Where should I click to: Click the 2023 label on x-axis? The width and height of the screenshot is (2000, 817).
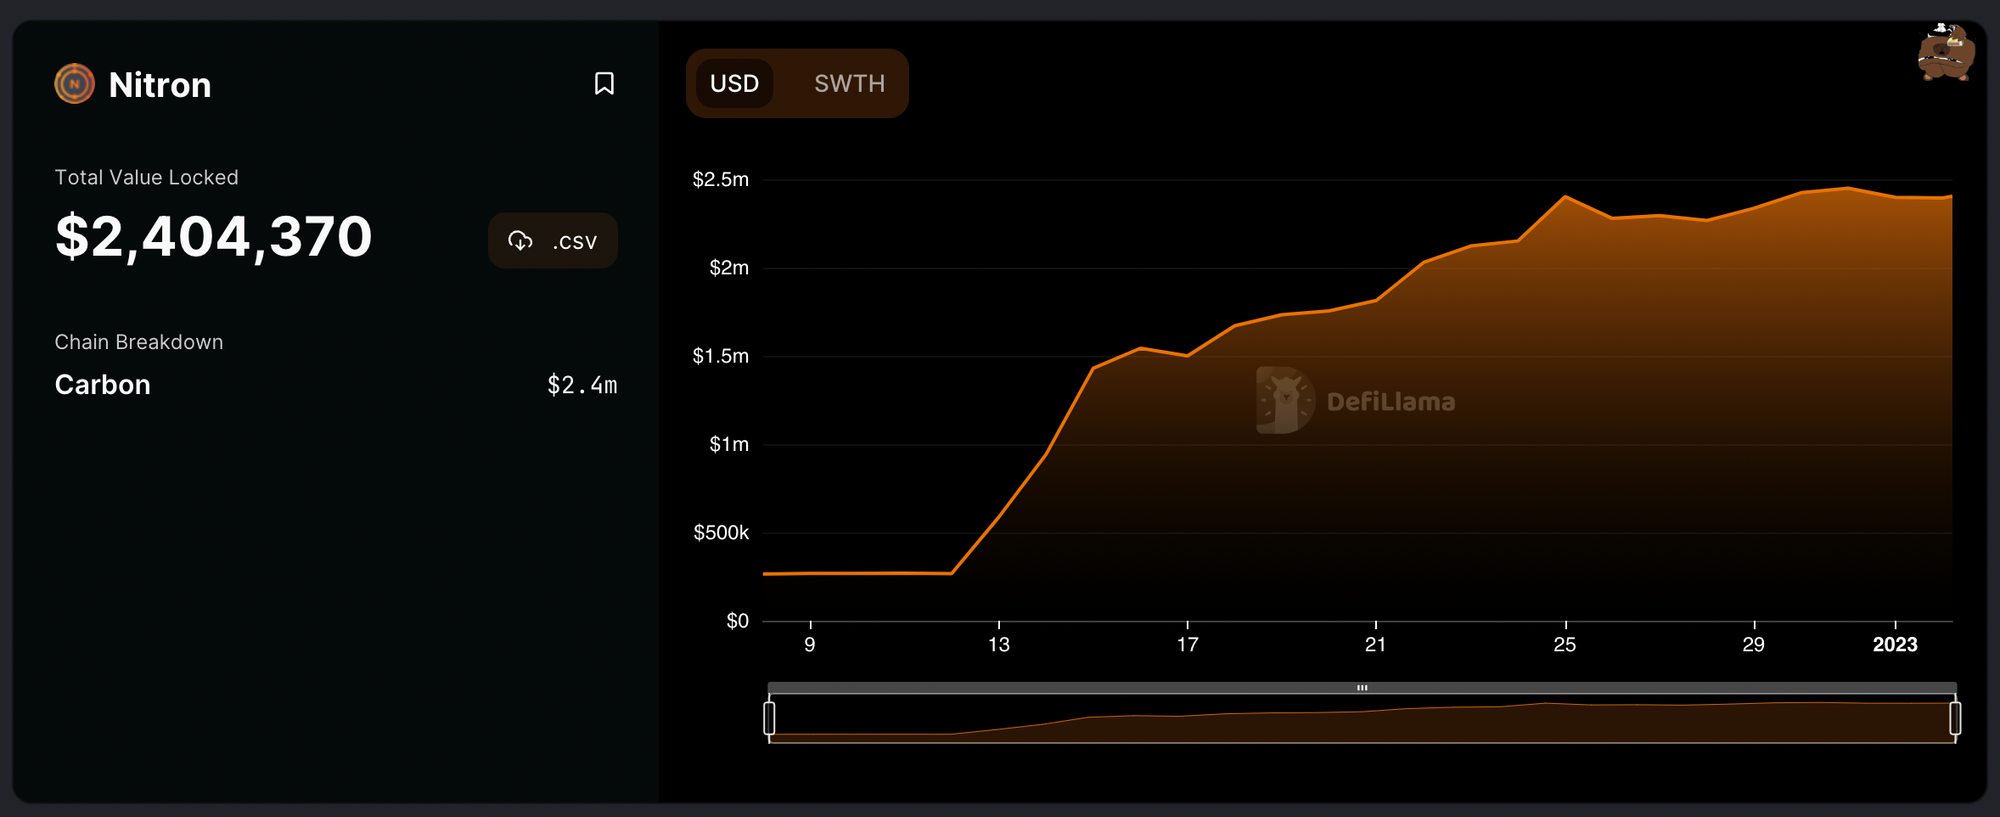(1895, 645)
